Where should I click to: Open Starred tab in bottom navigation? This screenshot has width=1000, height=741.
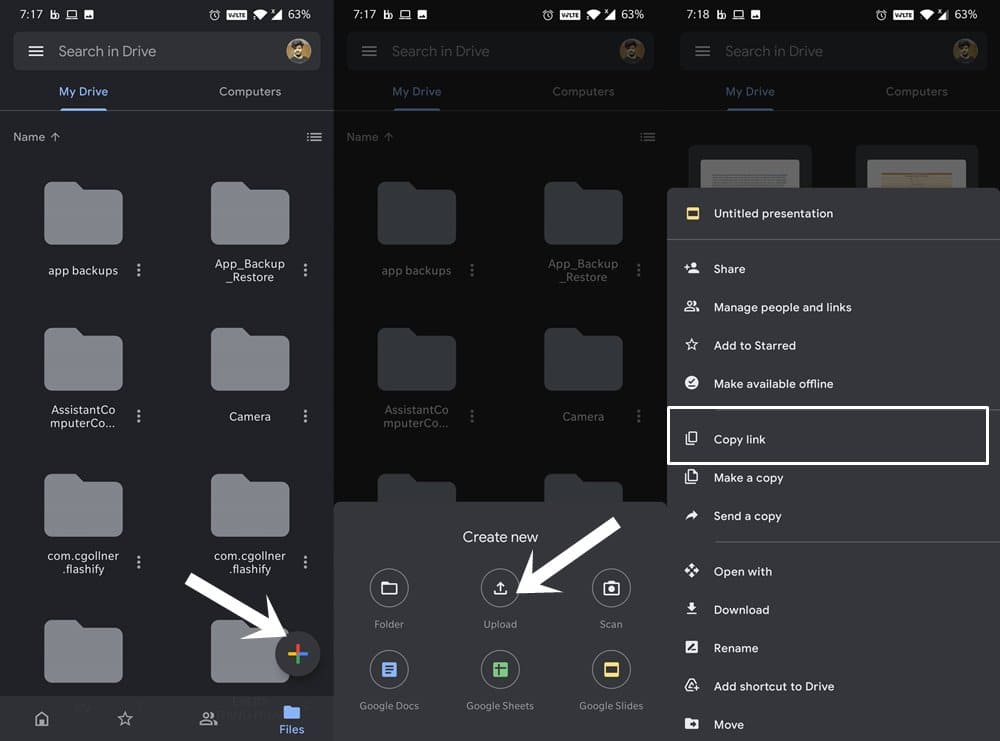click(125, 719)
